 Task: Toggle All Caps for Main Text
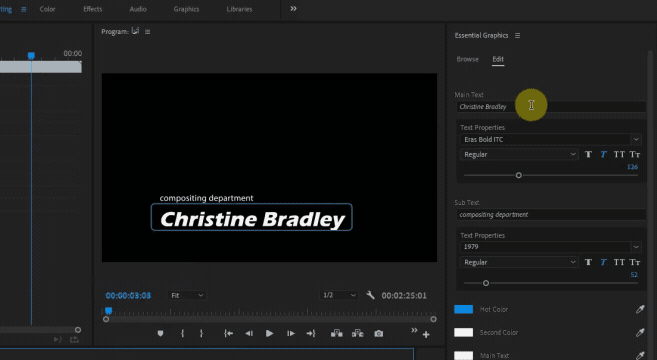(x=619, y=155)
